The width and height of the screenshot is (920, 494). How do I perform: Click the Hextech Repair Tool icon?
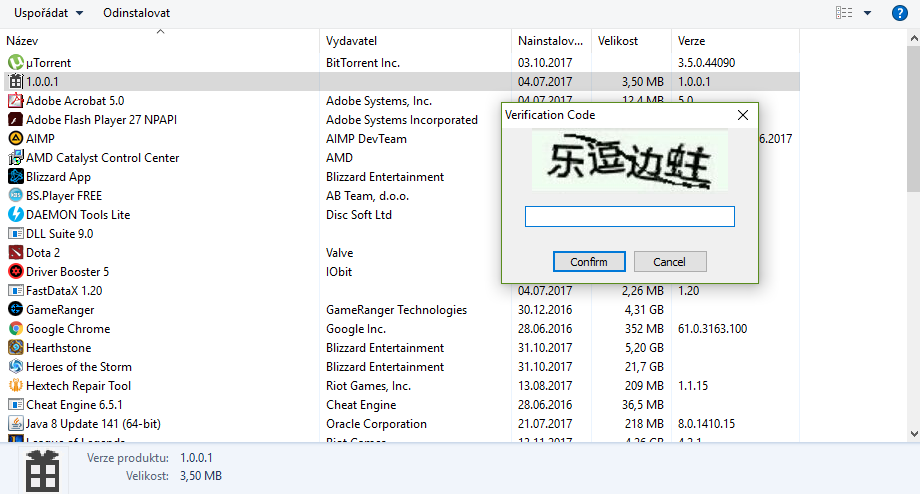click(x=16, y=385)
